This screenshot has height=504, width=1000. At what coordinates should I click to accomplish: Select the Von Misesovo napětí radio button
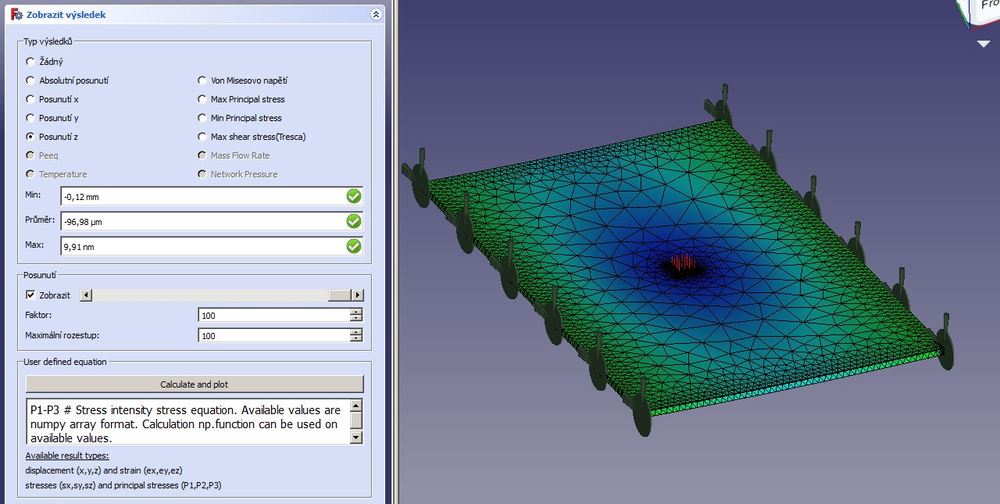tap(203, 81)
